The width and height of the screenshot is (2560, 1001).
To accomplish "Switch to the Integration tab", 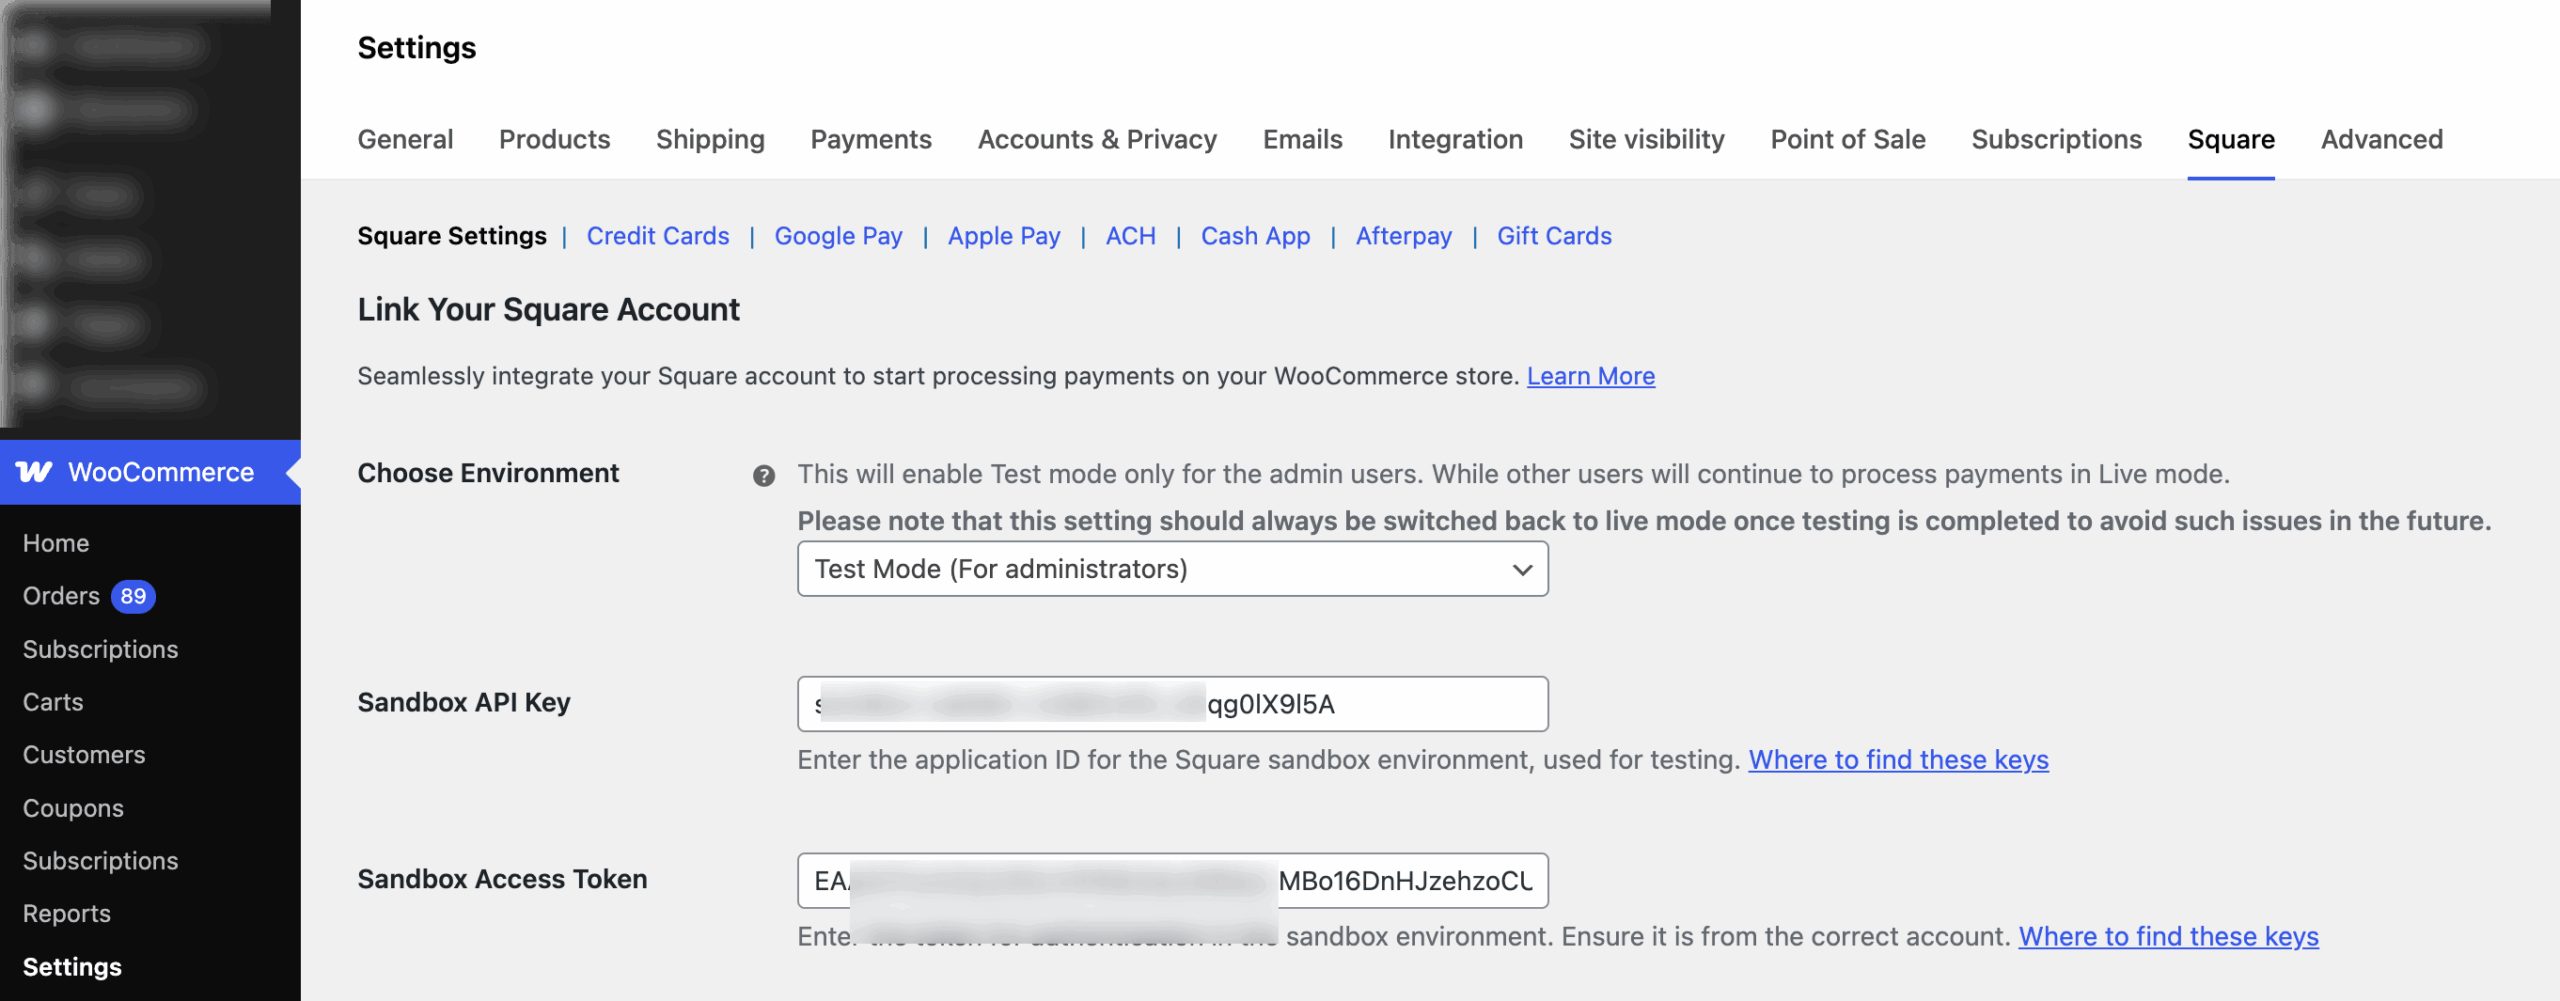I will coord(1455,139).
